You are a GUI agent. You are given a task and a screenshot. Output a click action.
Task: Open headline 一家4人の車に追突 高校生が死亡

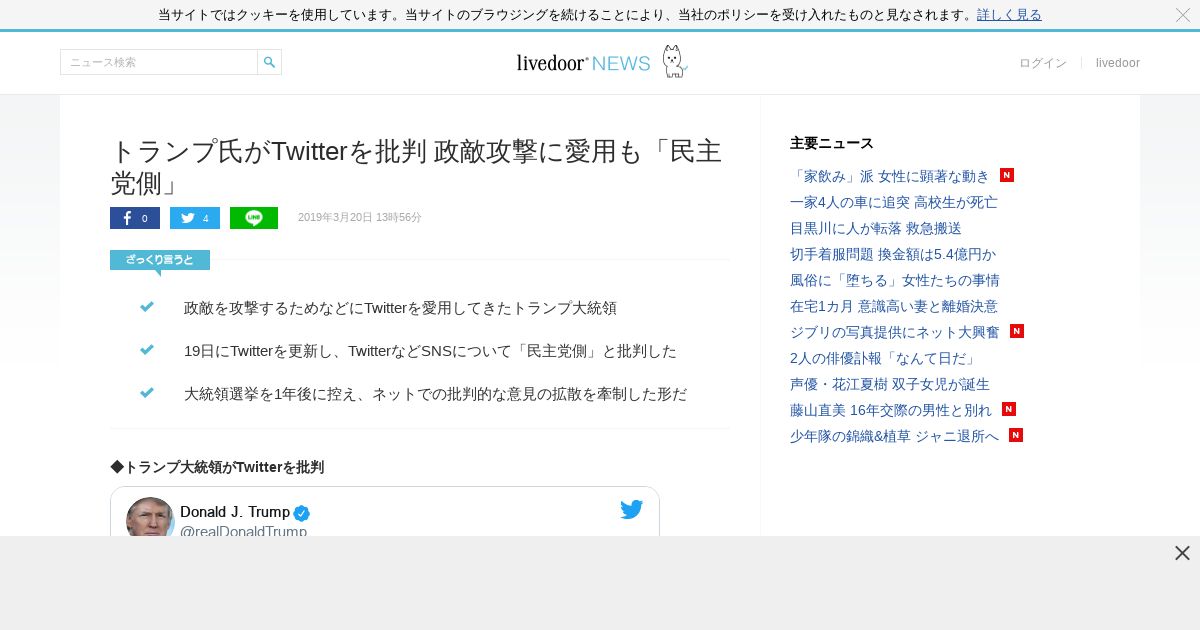tap(894, 202)
